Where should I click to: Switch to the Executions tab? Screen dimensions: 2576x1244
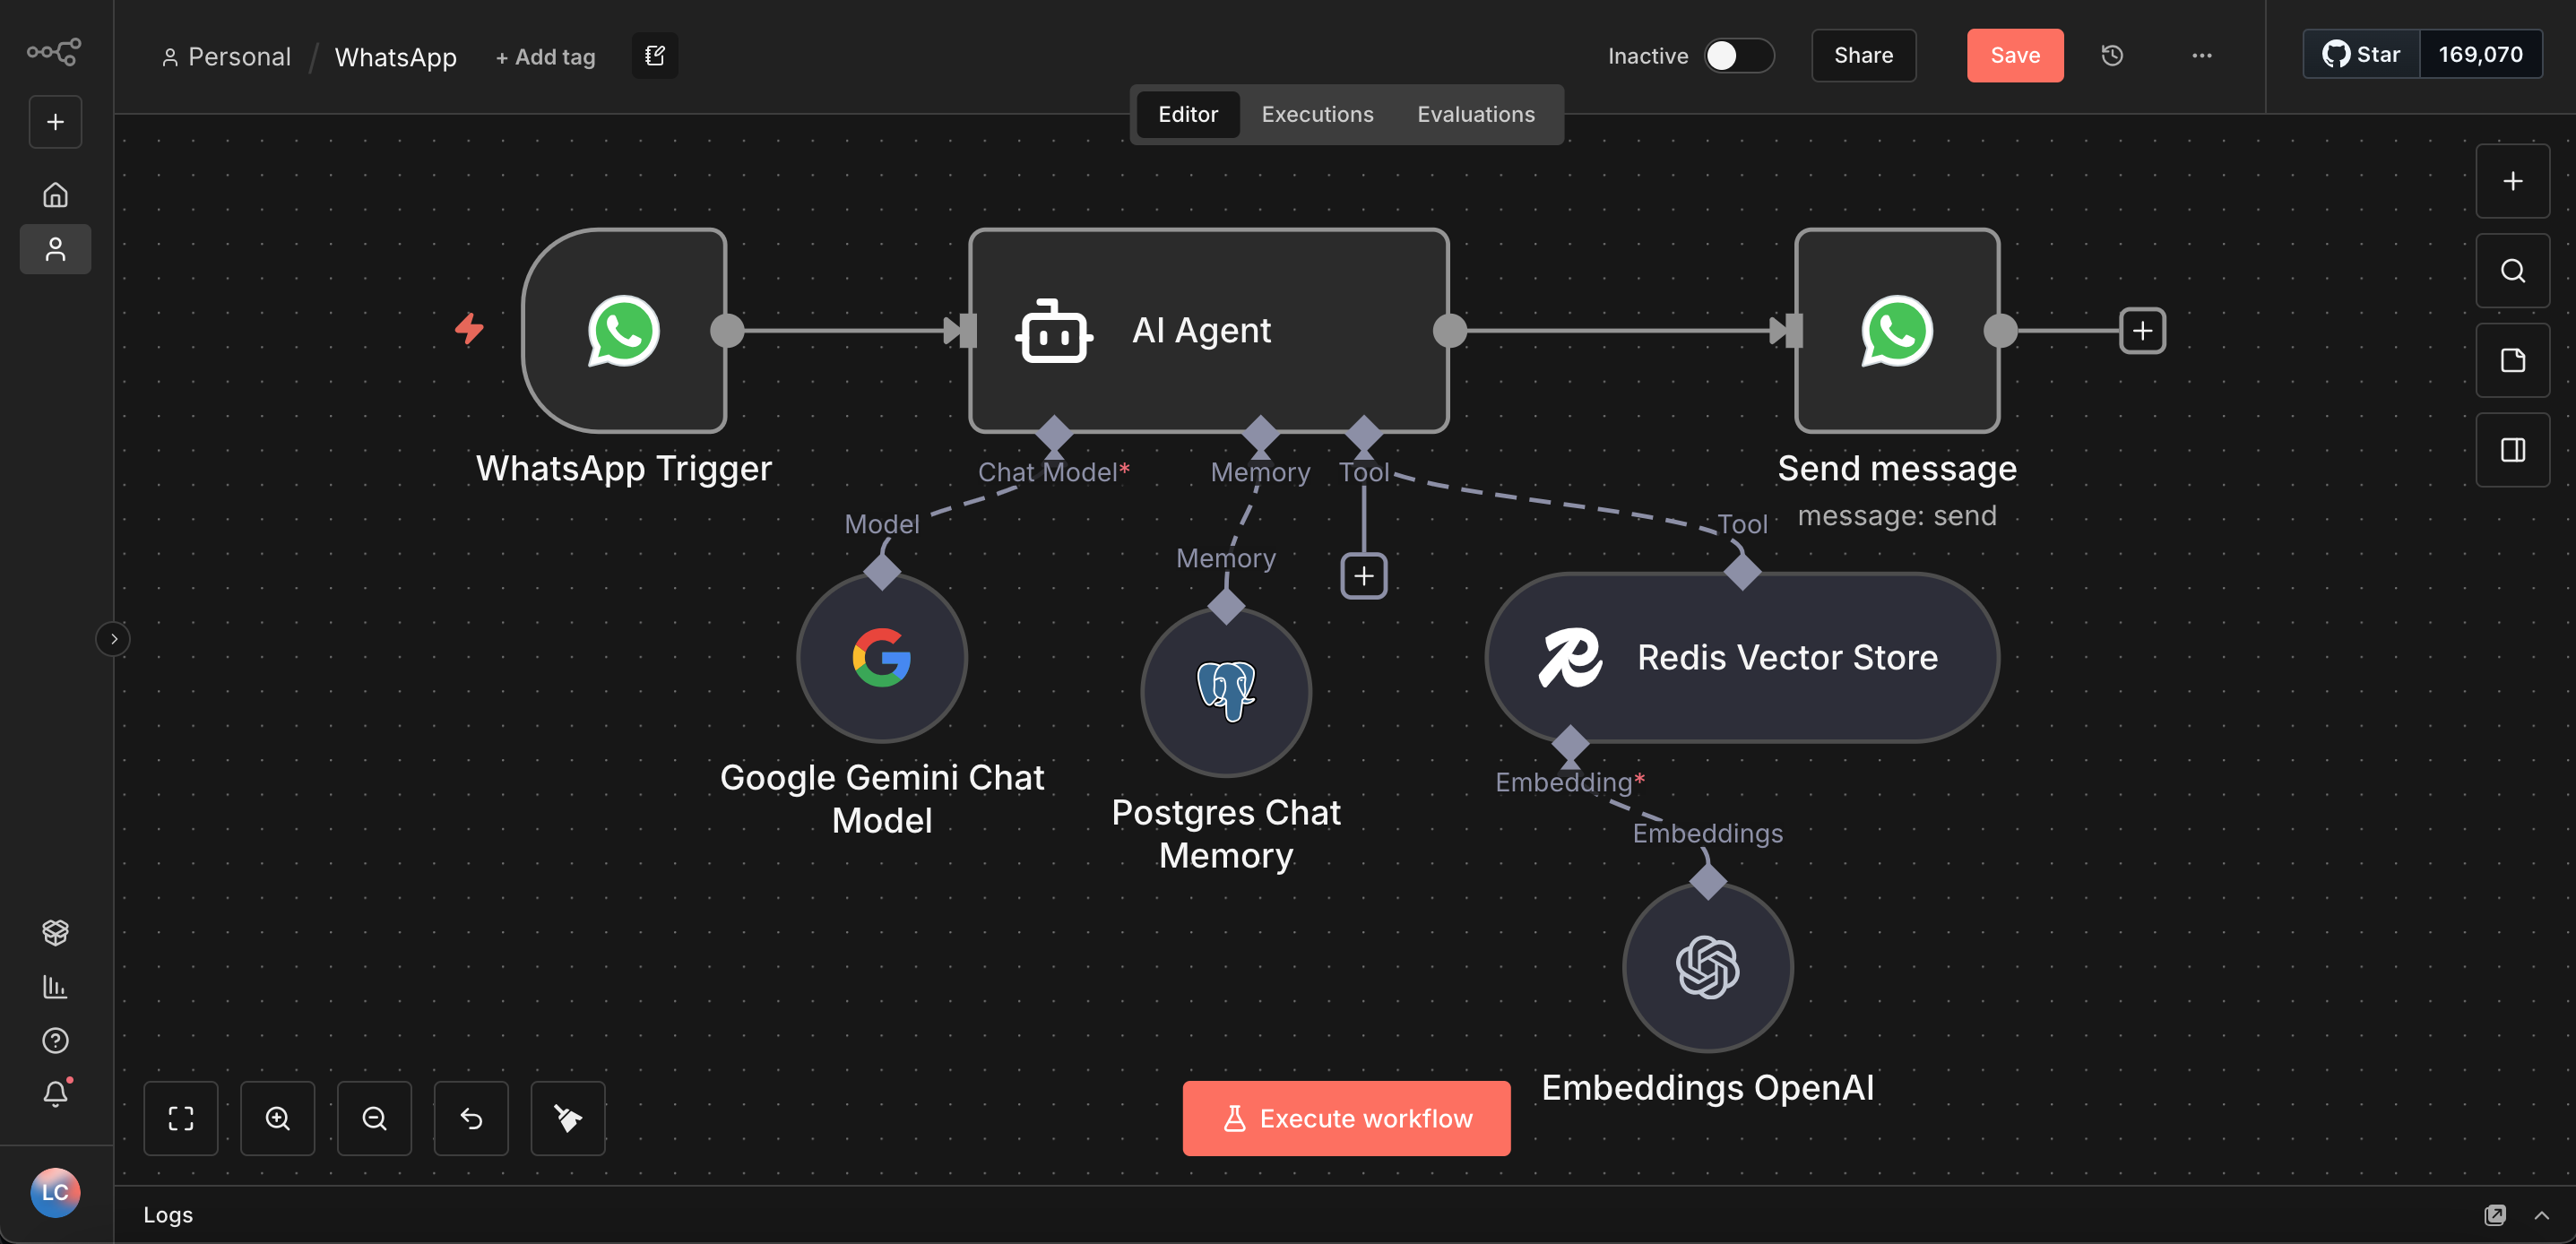(1317, 114)
